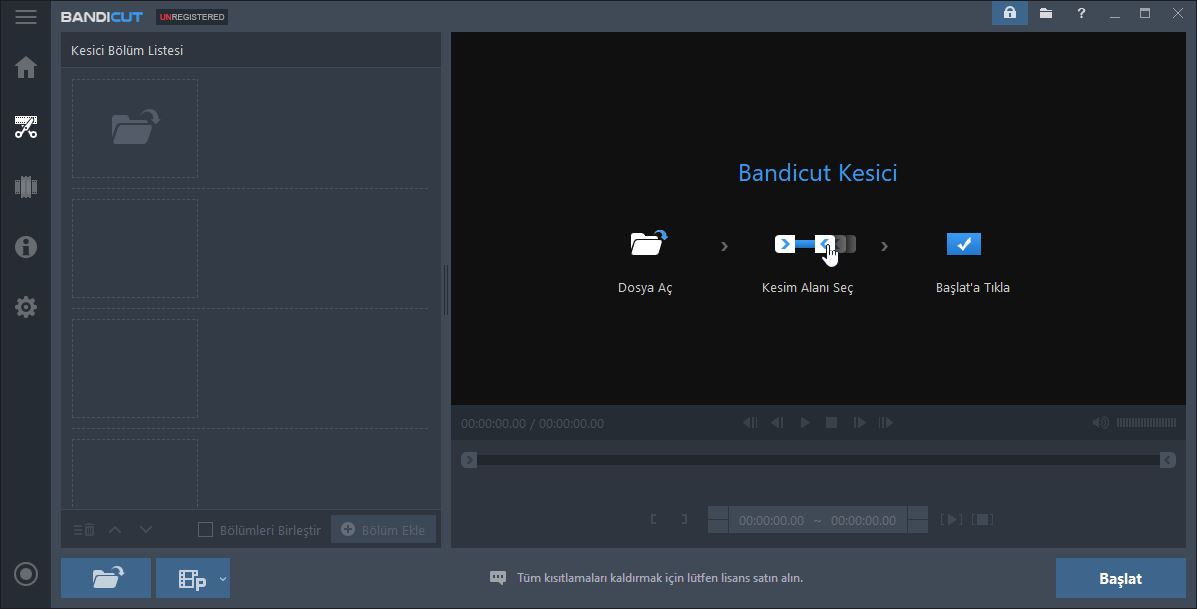Click the timeline seek bar
Image resolution: width=1197 pixels, height=609 pixels.
[x=818, y=459]
